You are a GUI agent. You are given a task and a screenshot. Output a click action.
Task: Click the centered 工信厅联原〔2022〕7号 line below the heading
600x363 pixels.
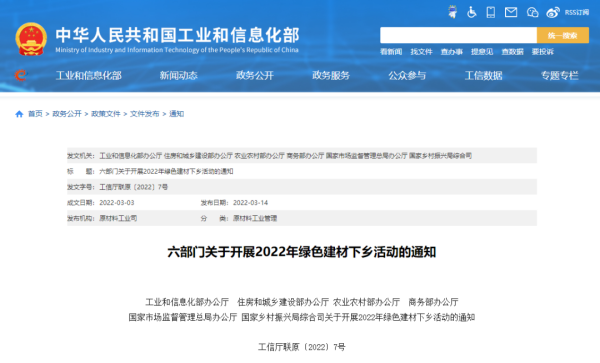302,347
